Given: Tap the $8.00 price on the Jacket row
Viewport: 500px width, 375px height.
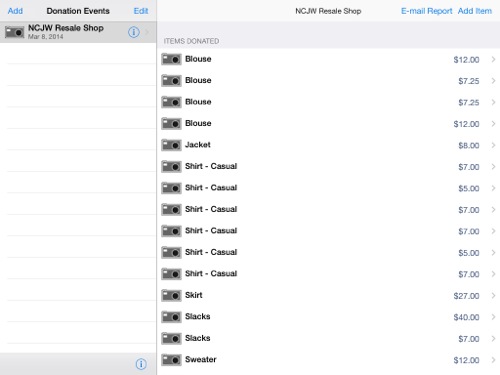Looking at the screenshot, I should (469, 146).
